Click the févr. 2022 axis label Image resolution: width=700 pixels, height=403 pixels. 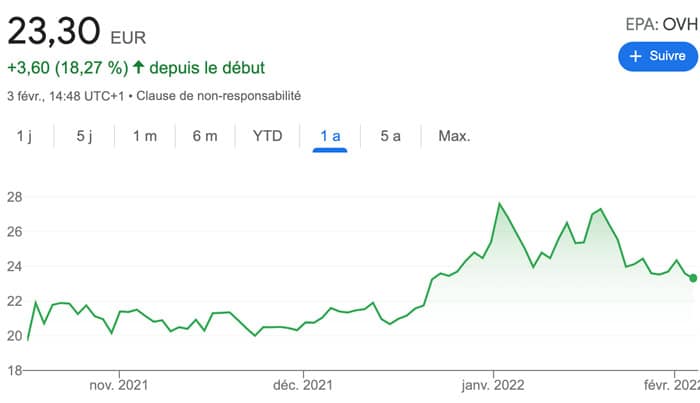click(x=672, y=386)
